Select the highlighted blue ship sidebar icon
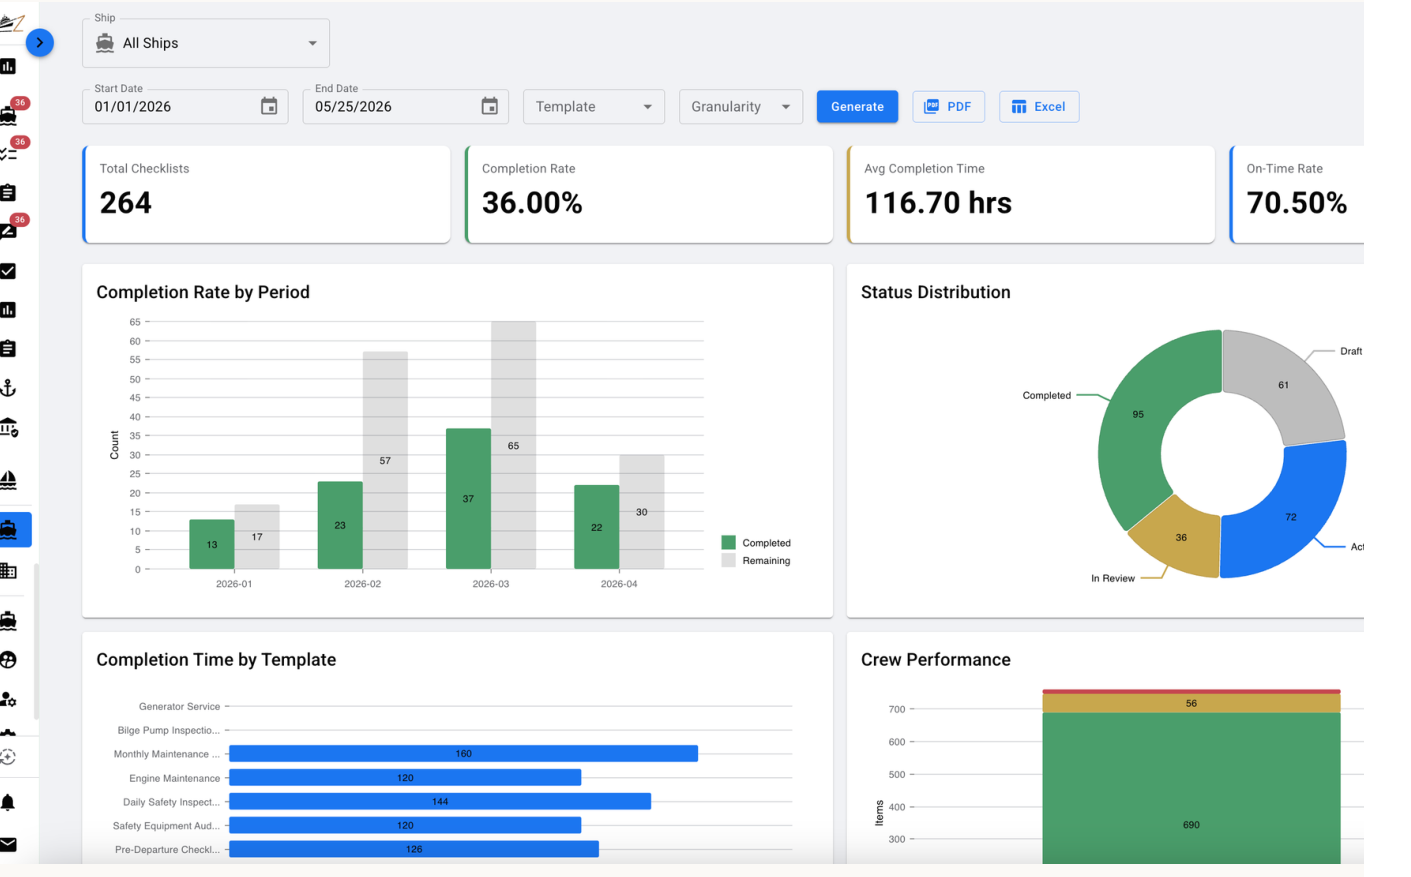This screenshot has width=1411, height=877. [x=15, y=530]
